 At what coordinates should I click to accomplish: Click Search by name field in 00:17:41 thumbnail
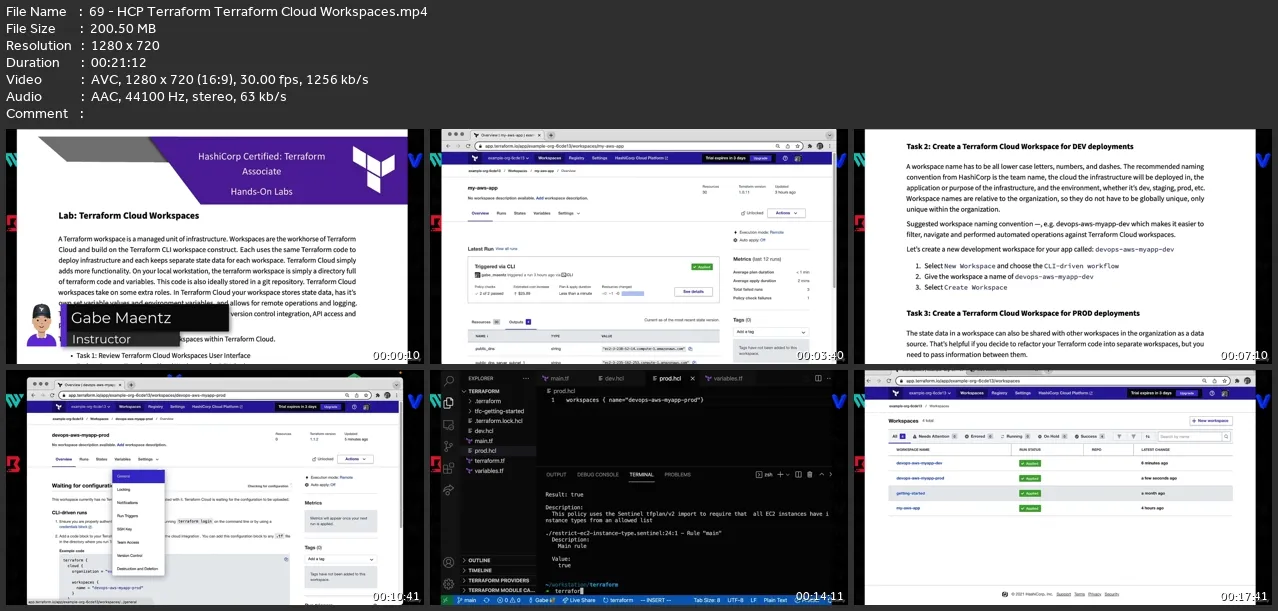coord(1190,436)
